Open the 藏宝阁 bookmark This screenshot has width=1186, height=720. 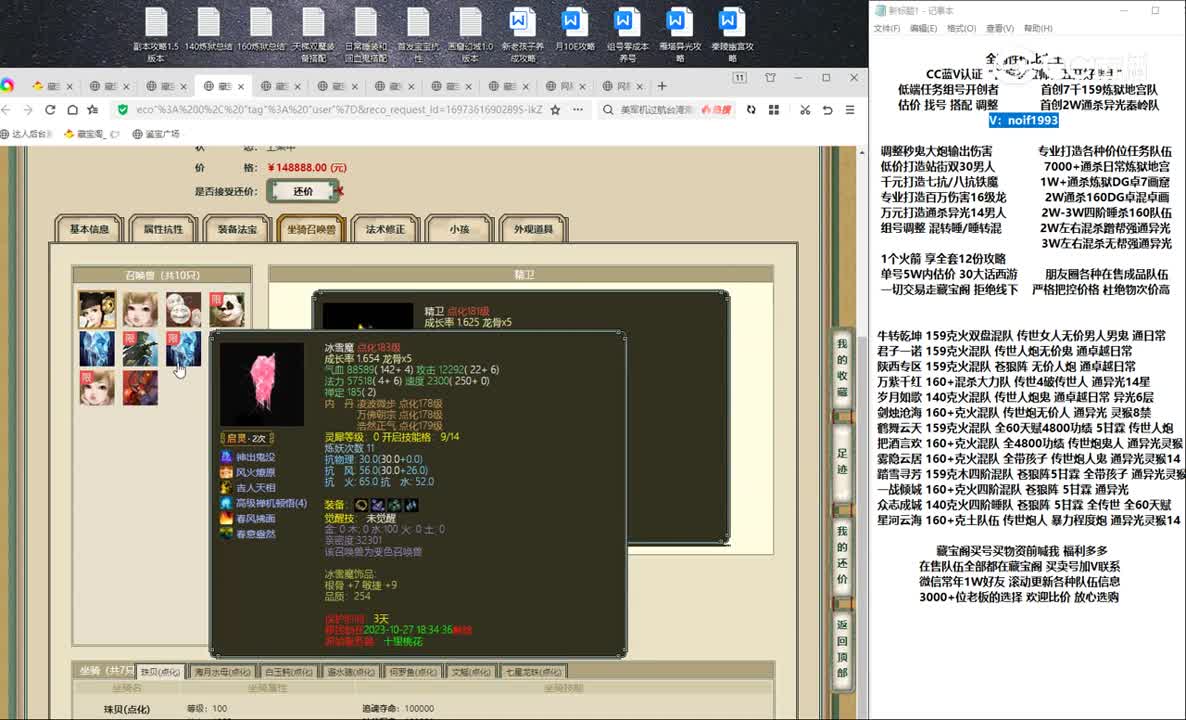92,134
